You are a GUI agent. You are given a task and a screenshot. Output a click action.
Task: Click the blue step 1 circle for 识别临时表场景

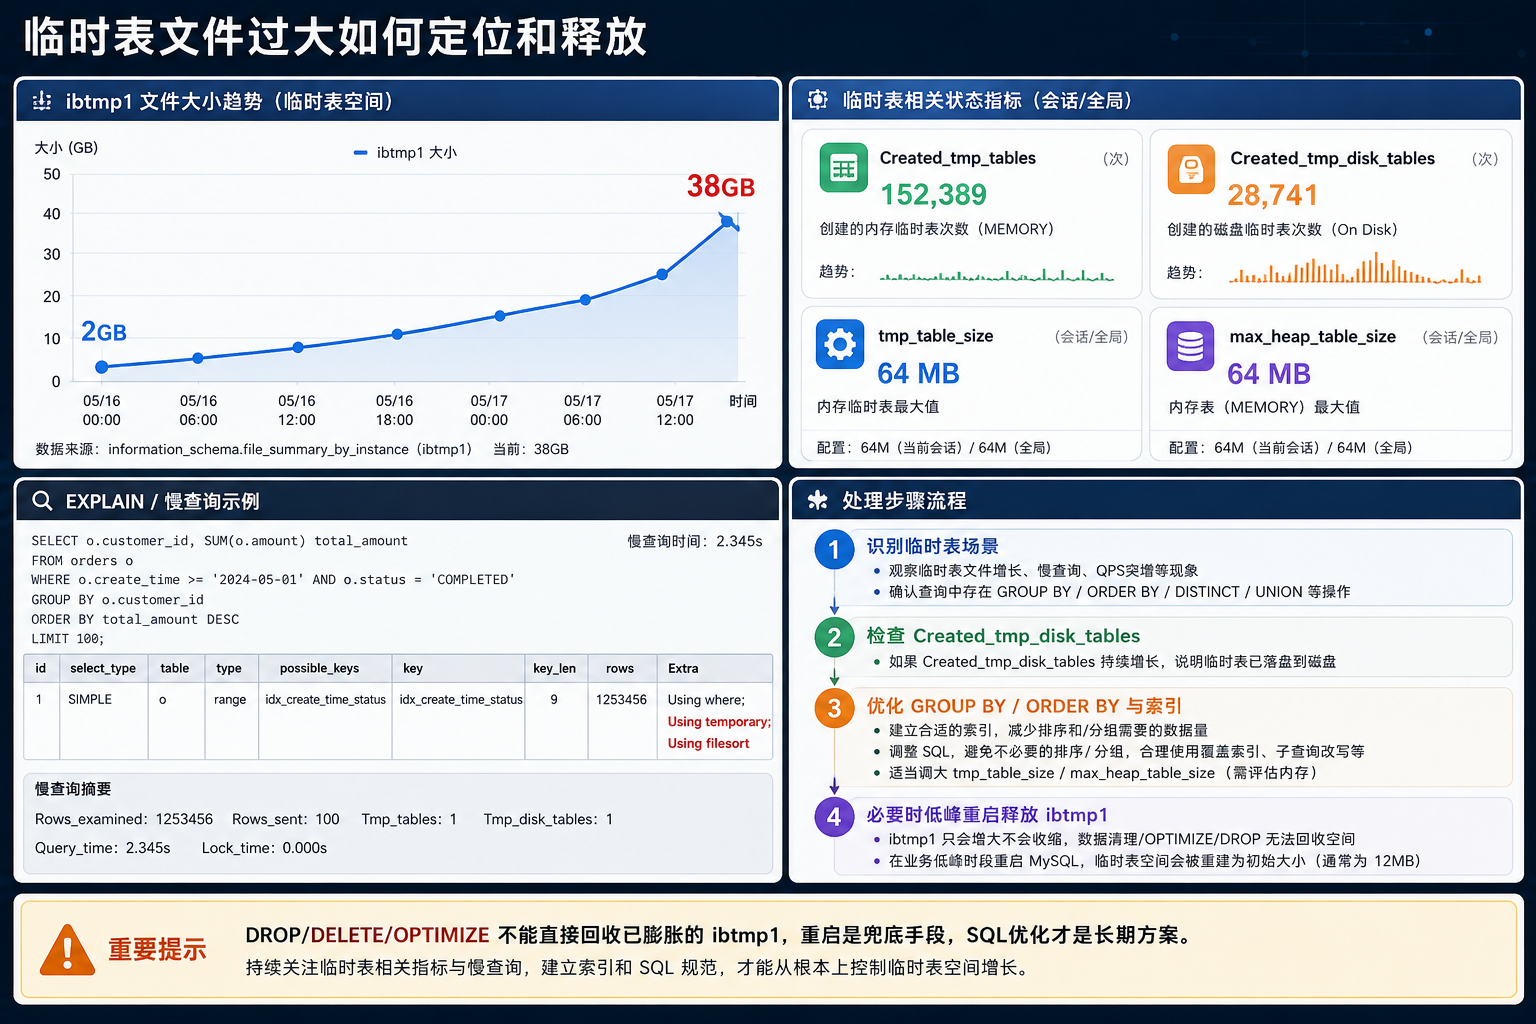[834, 549]
